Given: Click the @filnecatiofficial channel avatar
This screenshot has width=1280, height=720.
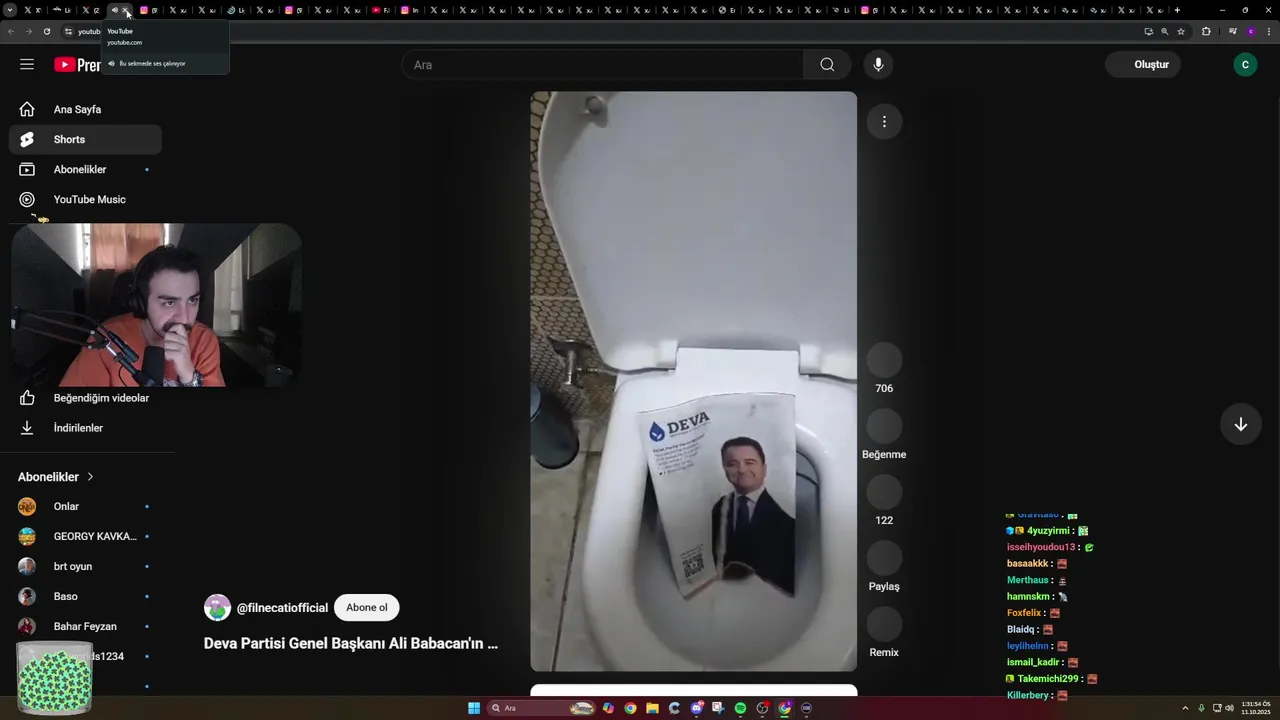Looking at the screenshot, I should 217,607.
